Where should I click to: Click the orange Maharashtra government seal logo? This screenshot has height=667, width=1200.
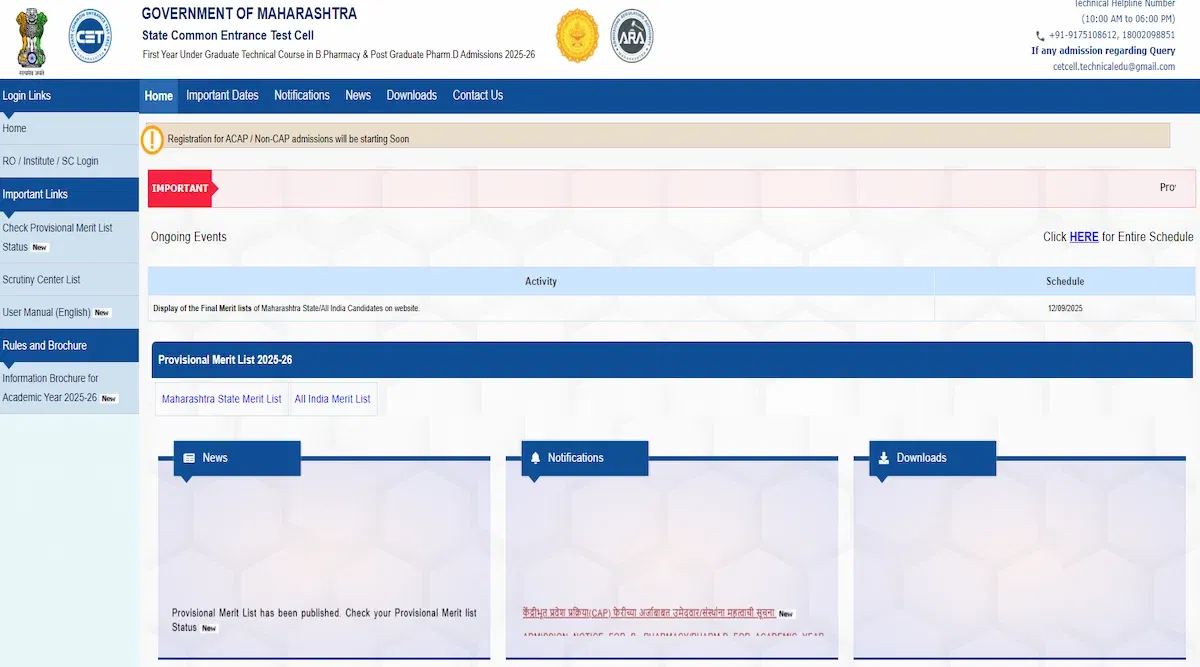tap(577, 36)
